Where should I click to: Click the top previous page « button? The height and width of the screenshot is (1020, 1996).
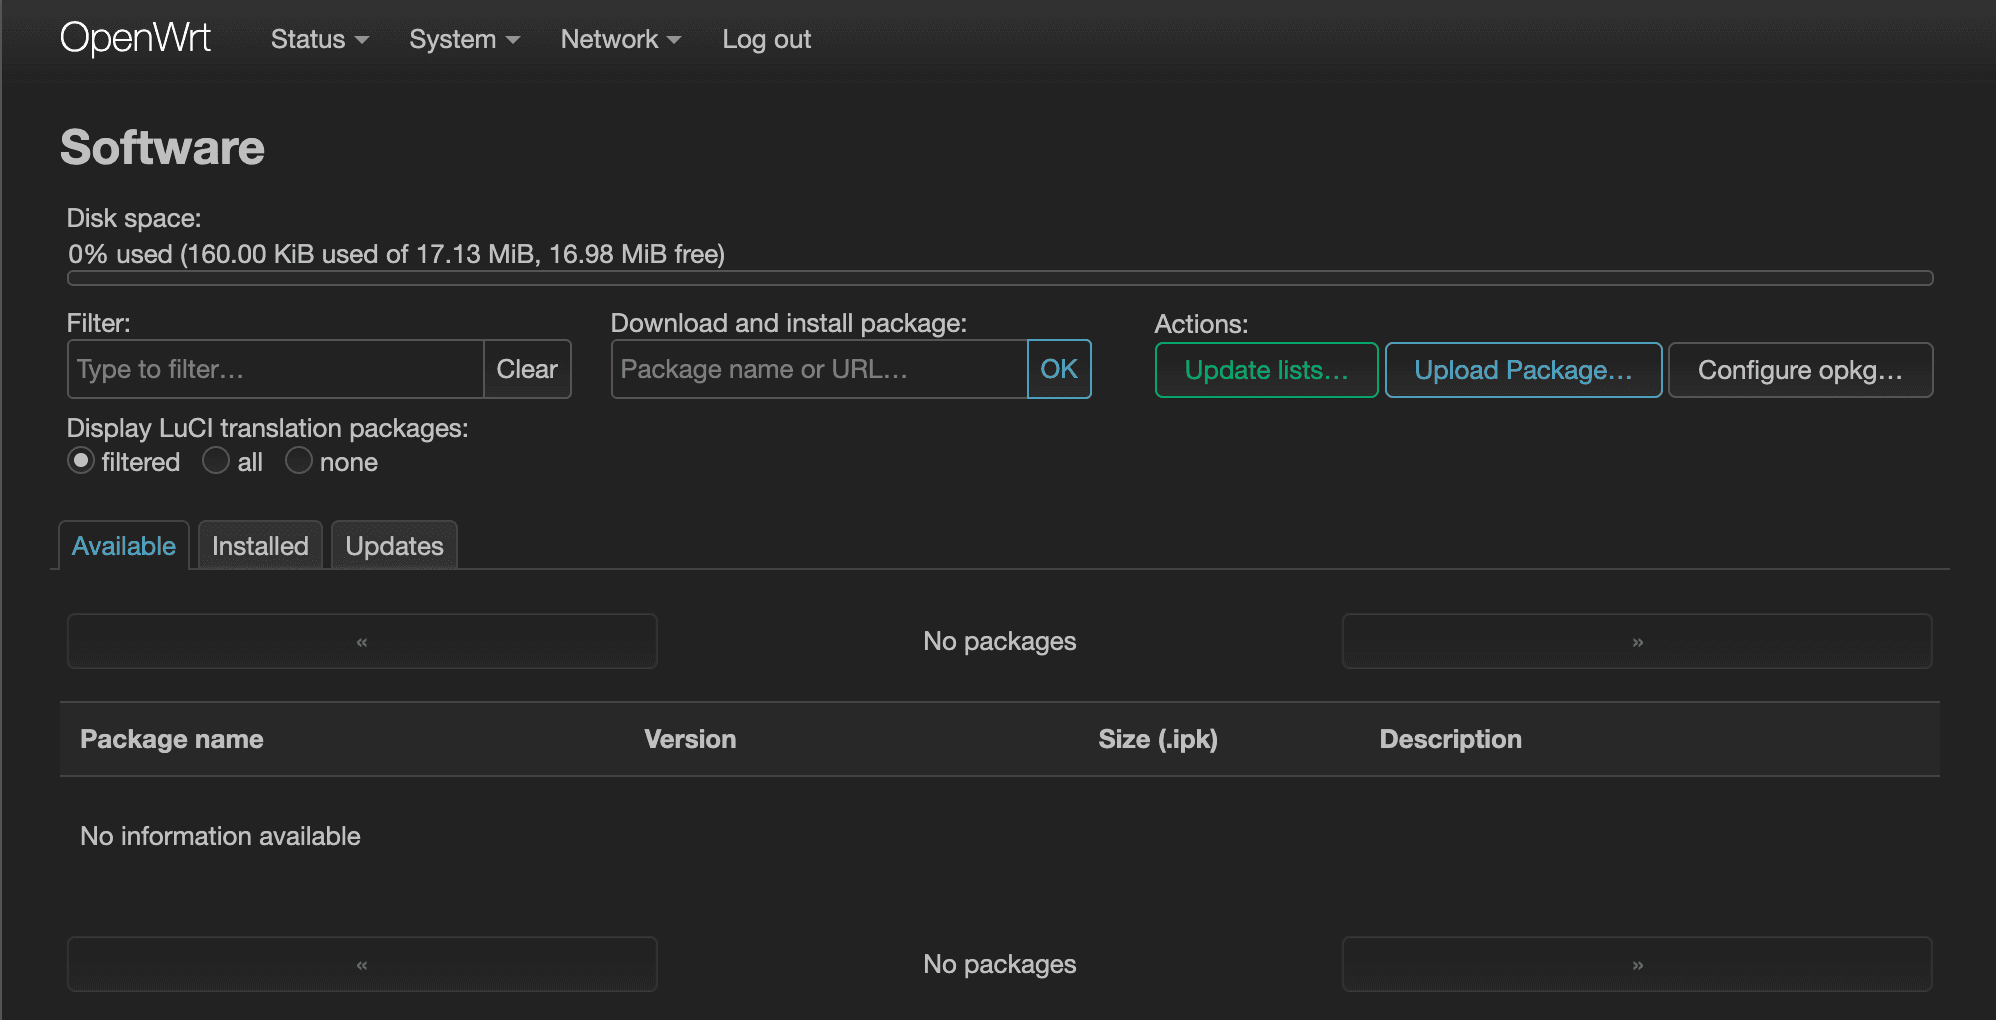pyautogui.click(x=362, y=641)
